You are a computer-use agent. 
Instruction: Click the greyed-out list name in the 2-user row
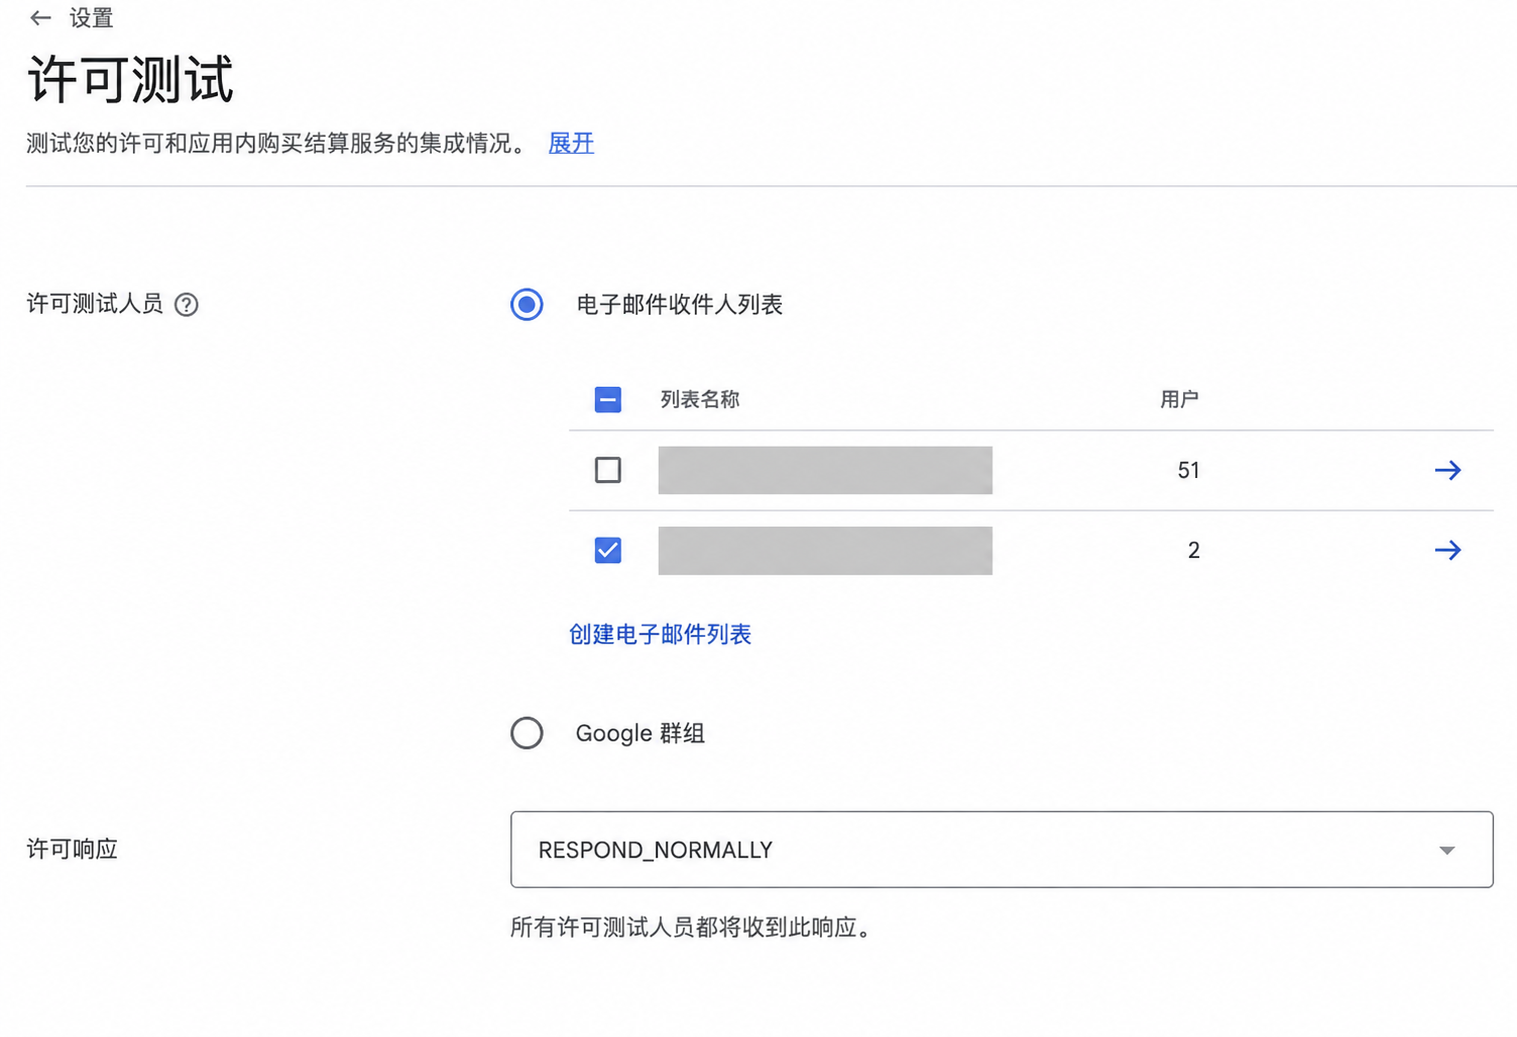click(x=825, y=550)
